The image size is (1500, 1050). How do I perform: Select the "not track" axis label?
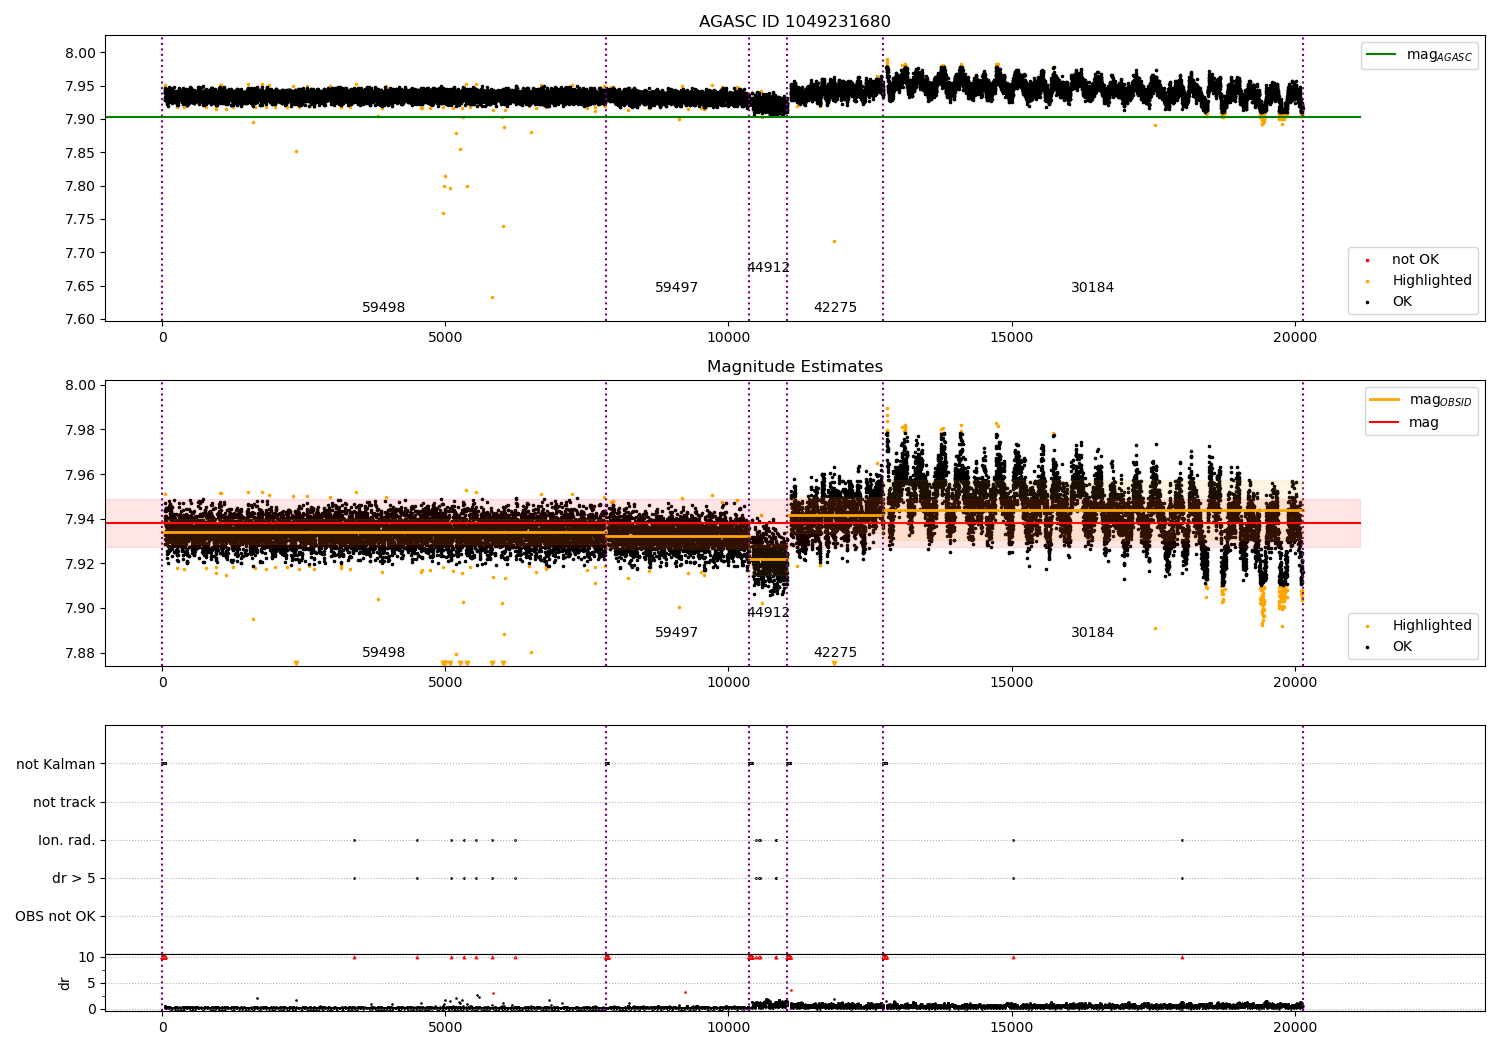click(64, 803)
